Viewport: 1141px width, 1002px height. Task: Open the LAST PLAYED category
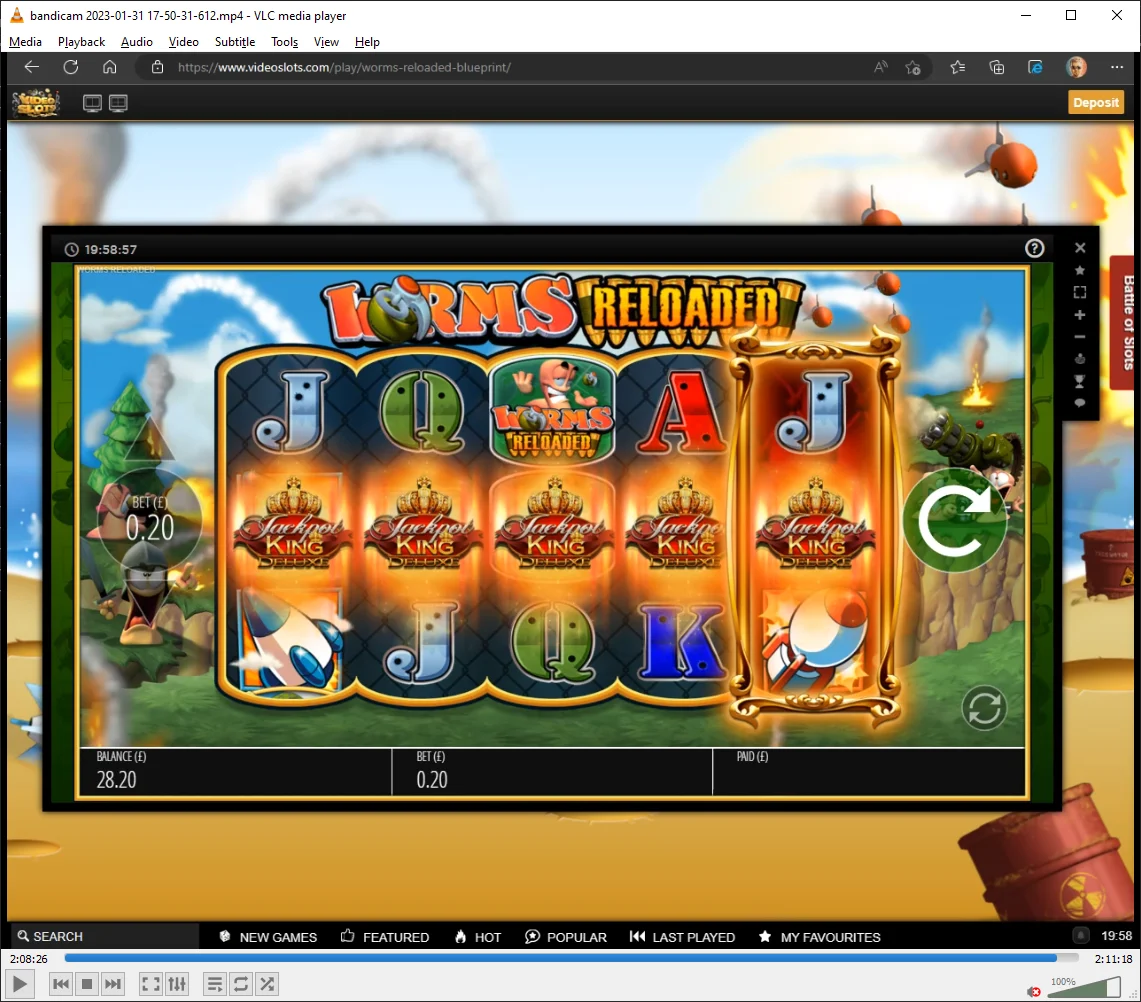(683, 937)
